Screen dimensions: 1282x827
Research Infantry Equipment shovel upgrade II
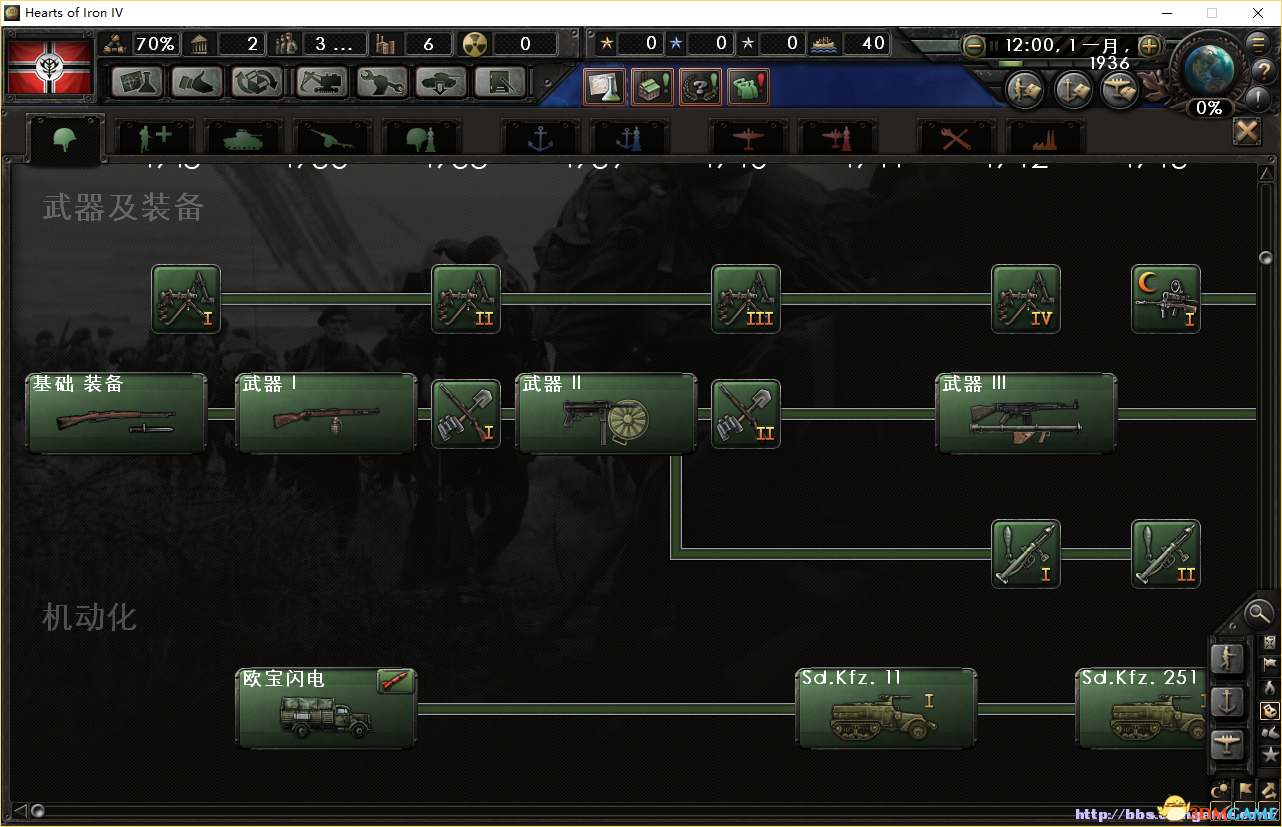(746, 414)
